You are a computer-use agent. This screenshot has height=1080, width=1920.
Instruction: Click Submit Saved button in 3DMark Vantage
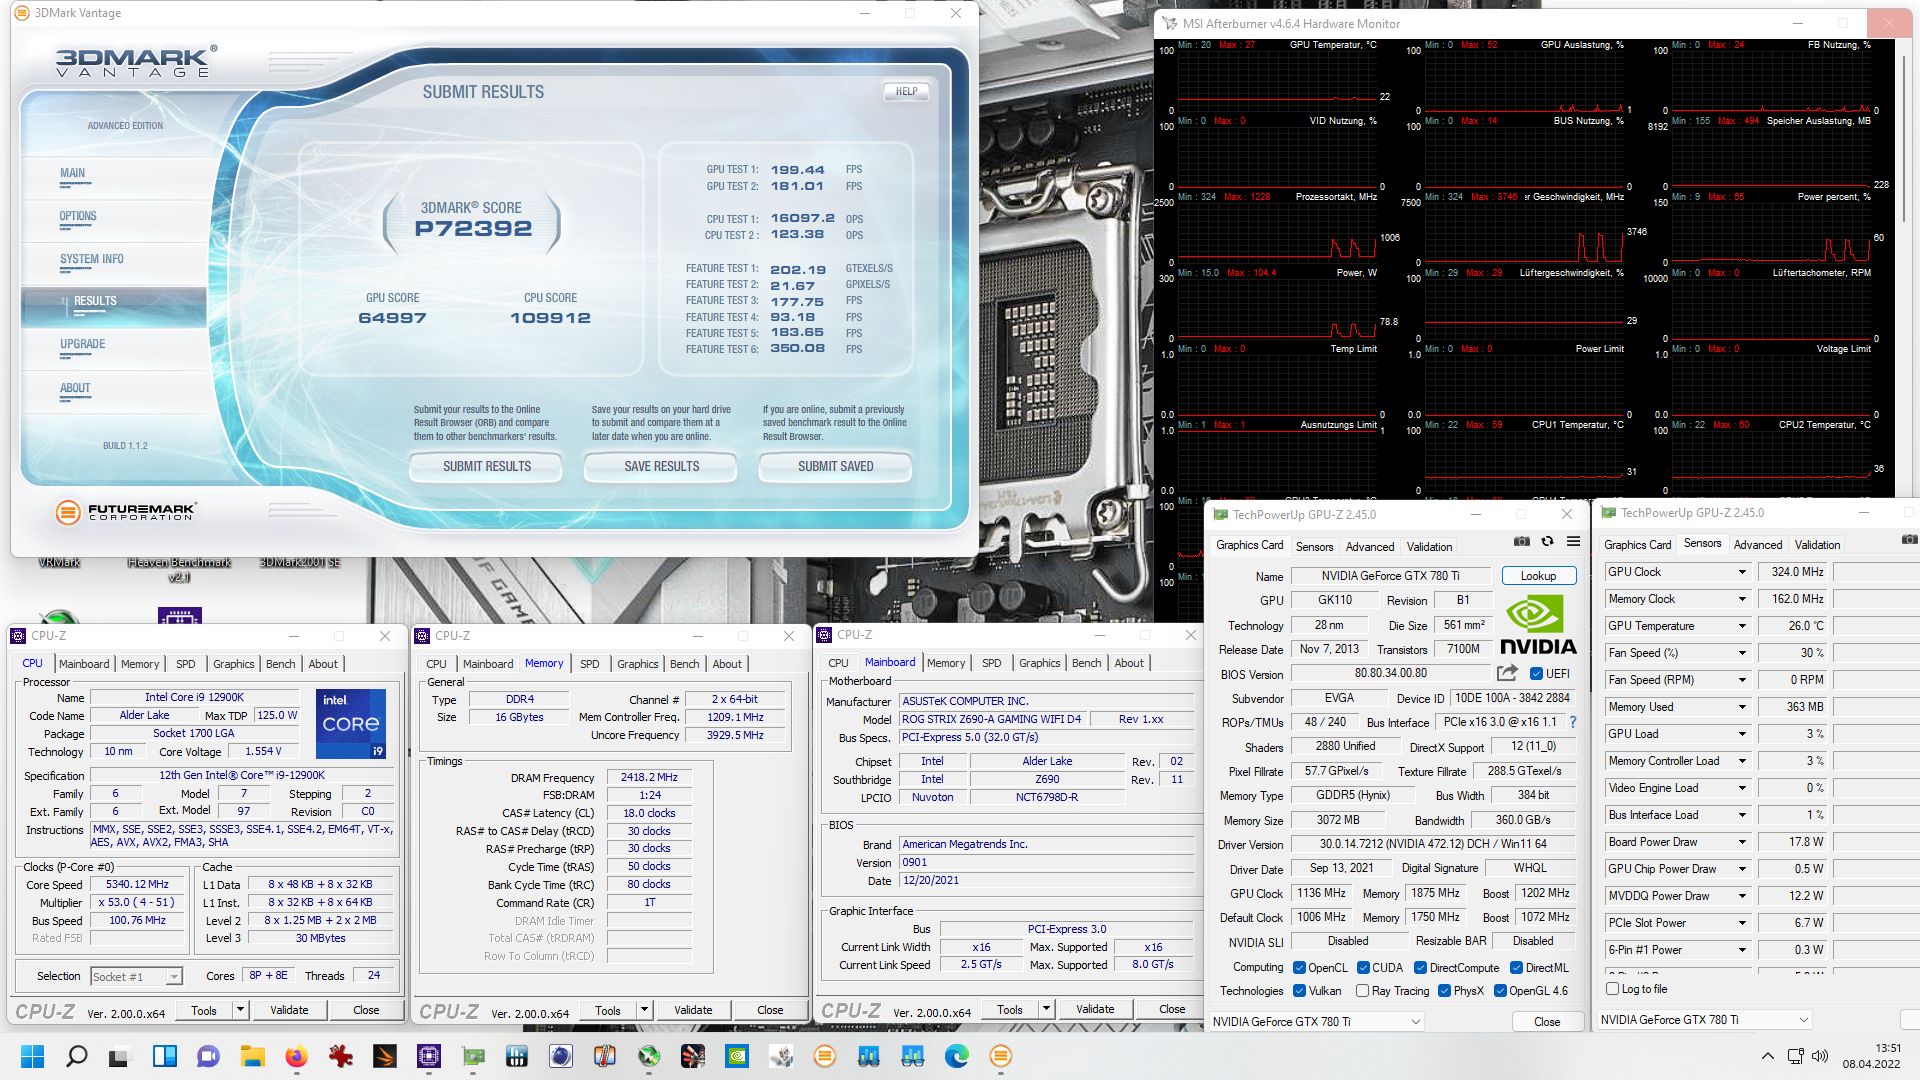tap(835, 466)
